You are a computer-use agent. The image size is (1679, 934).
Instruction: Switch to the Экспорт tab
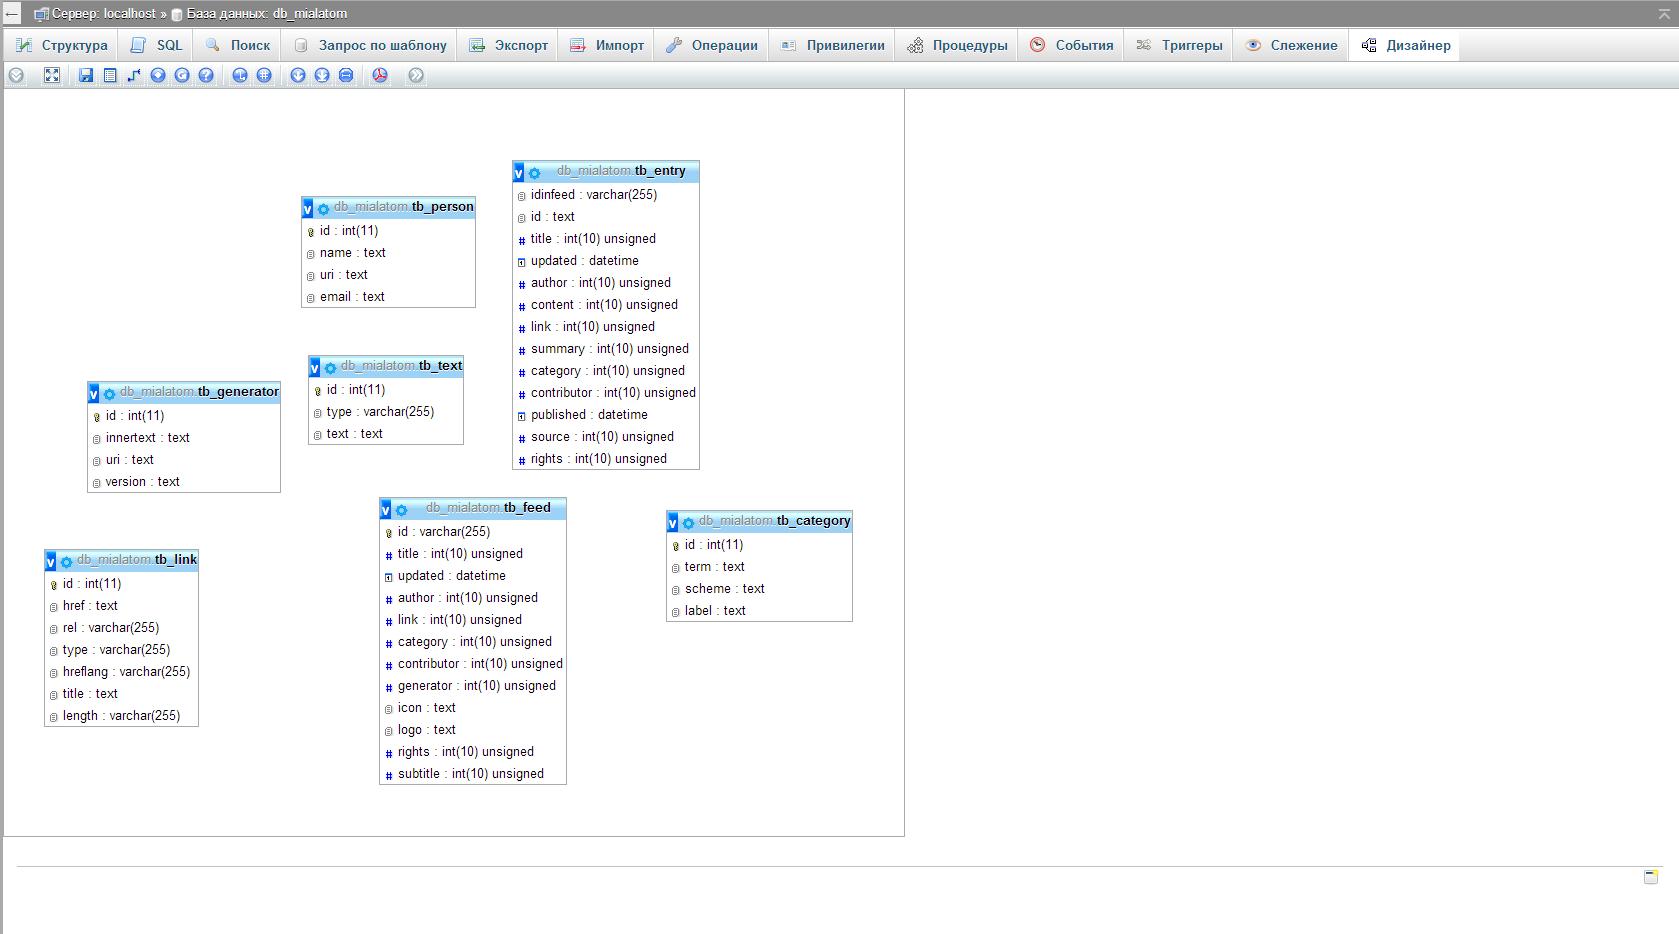tap(509, 45)
